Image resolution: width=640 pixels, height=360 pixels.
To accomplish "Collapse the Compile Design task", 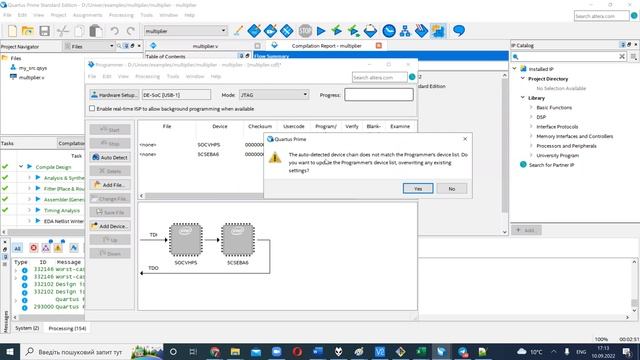I will (x=21, y=167).
